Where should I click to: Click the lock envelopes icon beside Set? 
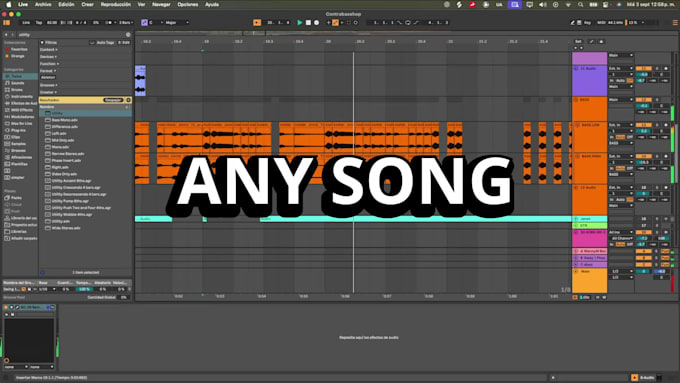click(601, 42)
